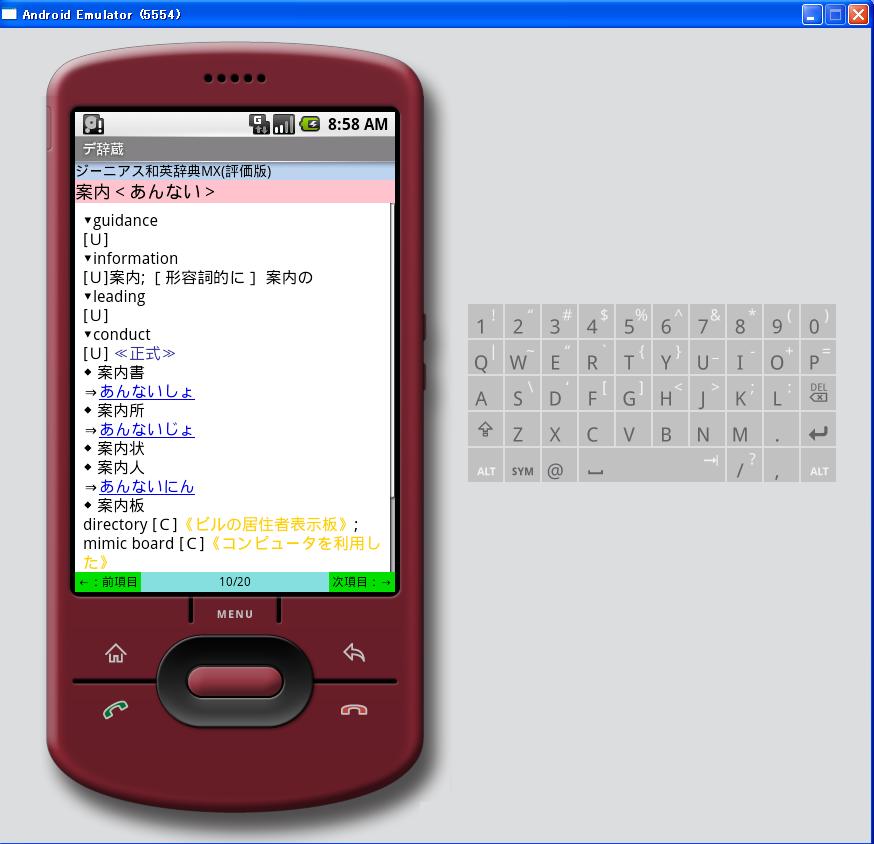Click the signal strength icon in status bar
The width and height of the screenshot is (874, 844).
tap(284, 124)
